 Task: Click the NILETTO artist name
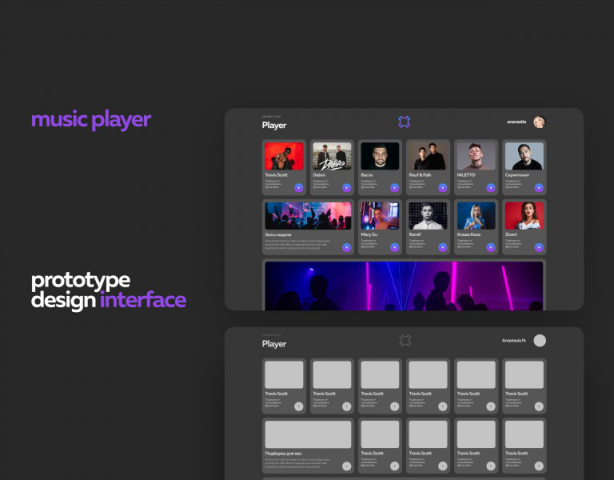click(x=466, y=175)
